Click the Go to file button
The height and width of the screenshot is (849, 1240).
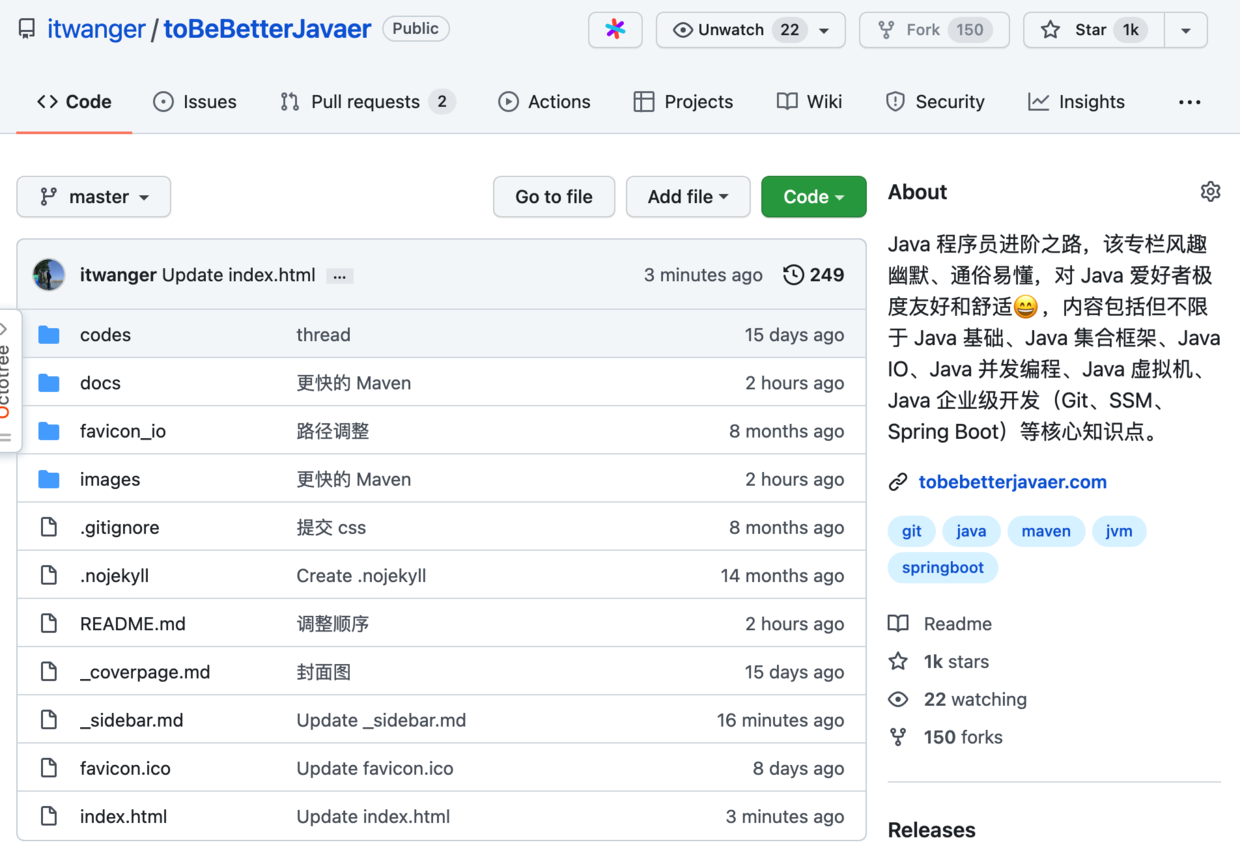pos(554,197)
